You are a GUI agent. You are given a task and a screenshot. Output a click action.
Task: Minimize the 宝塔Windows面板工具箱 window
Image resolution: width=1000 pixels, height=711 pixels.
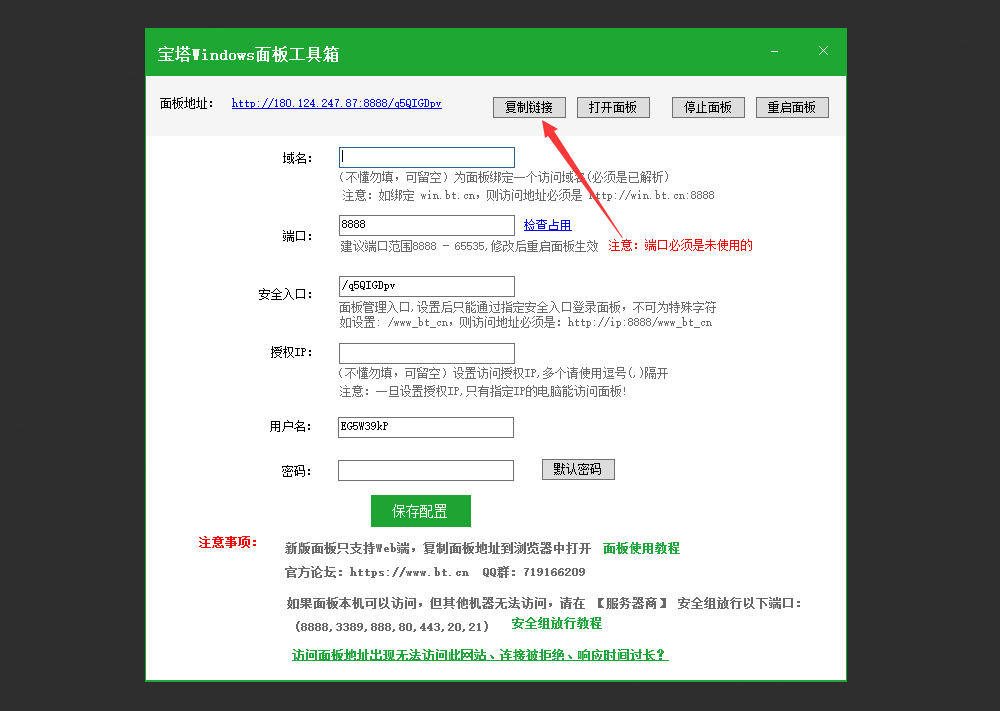point(774,51)
